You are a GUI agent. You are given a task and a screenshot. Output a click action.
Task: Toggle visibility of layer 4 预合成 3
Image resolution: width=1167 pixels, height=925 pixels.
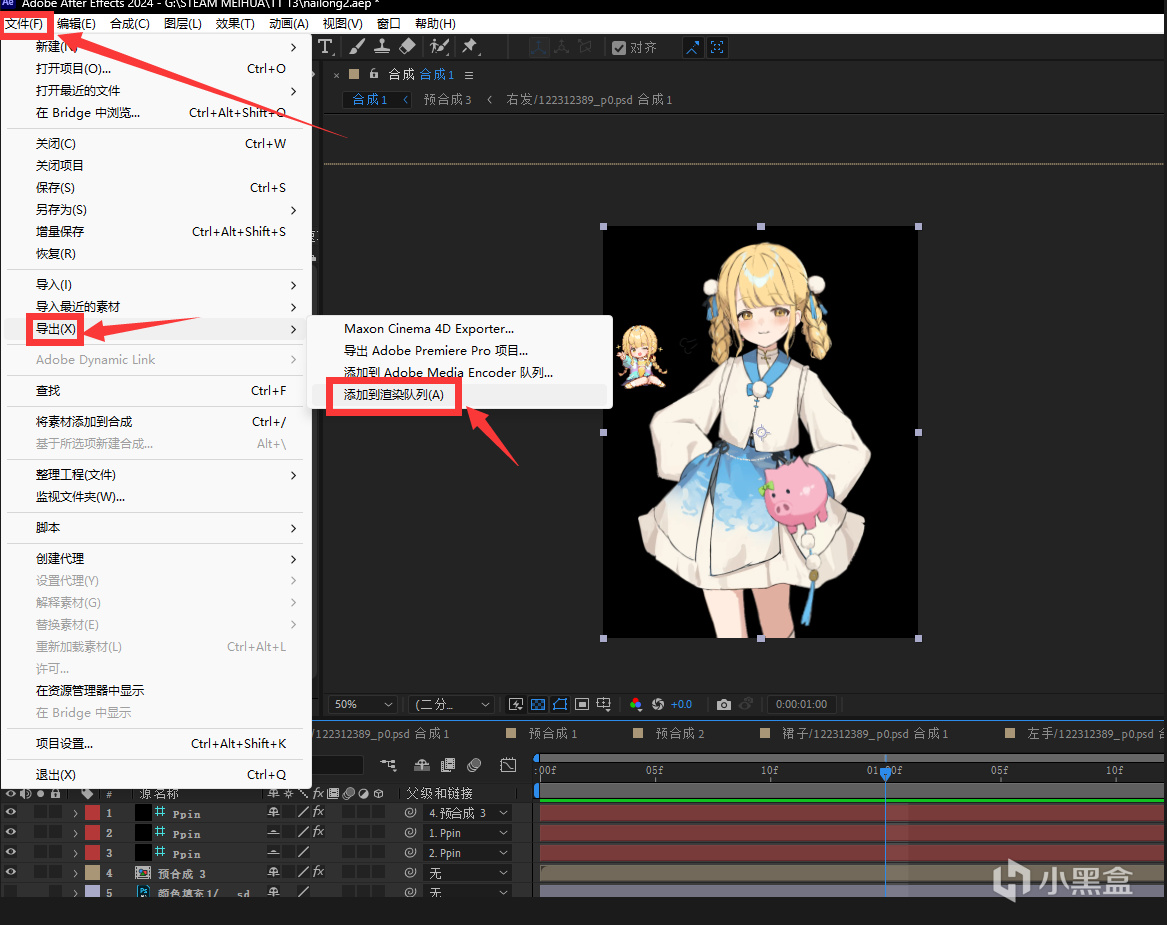coord(11,873)
